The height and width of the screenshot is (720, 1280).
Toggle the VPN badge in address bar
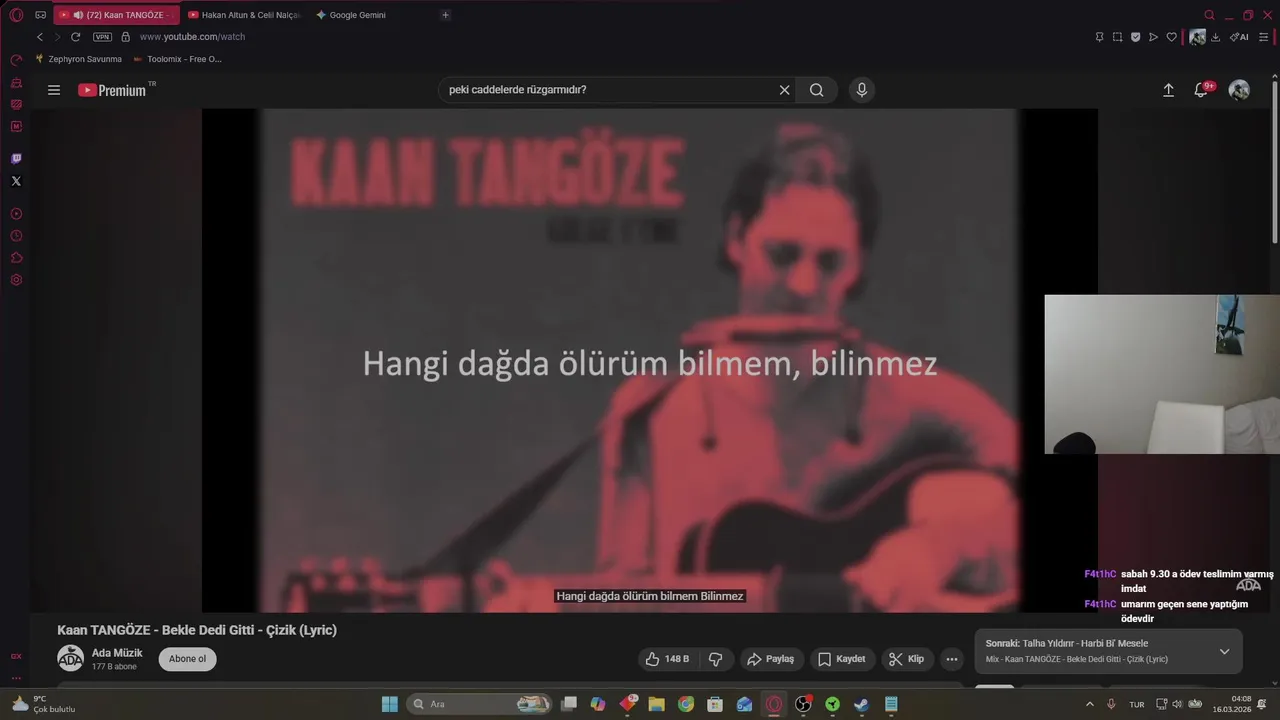tap(102, 37)
